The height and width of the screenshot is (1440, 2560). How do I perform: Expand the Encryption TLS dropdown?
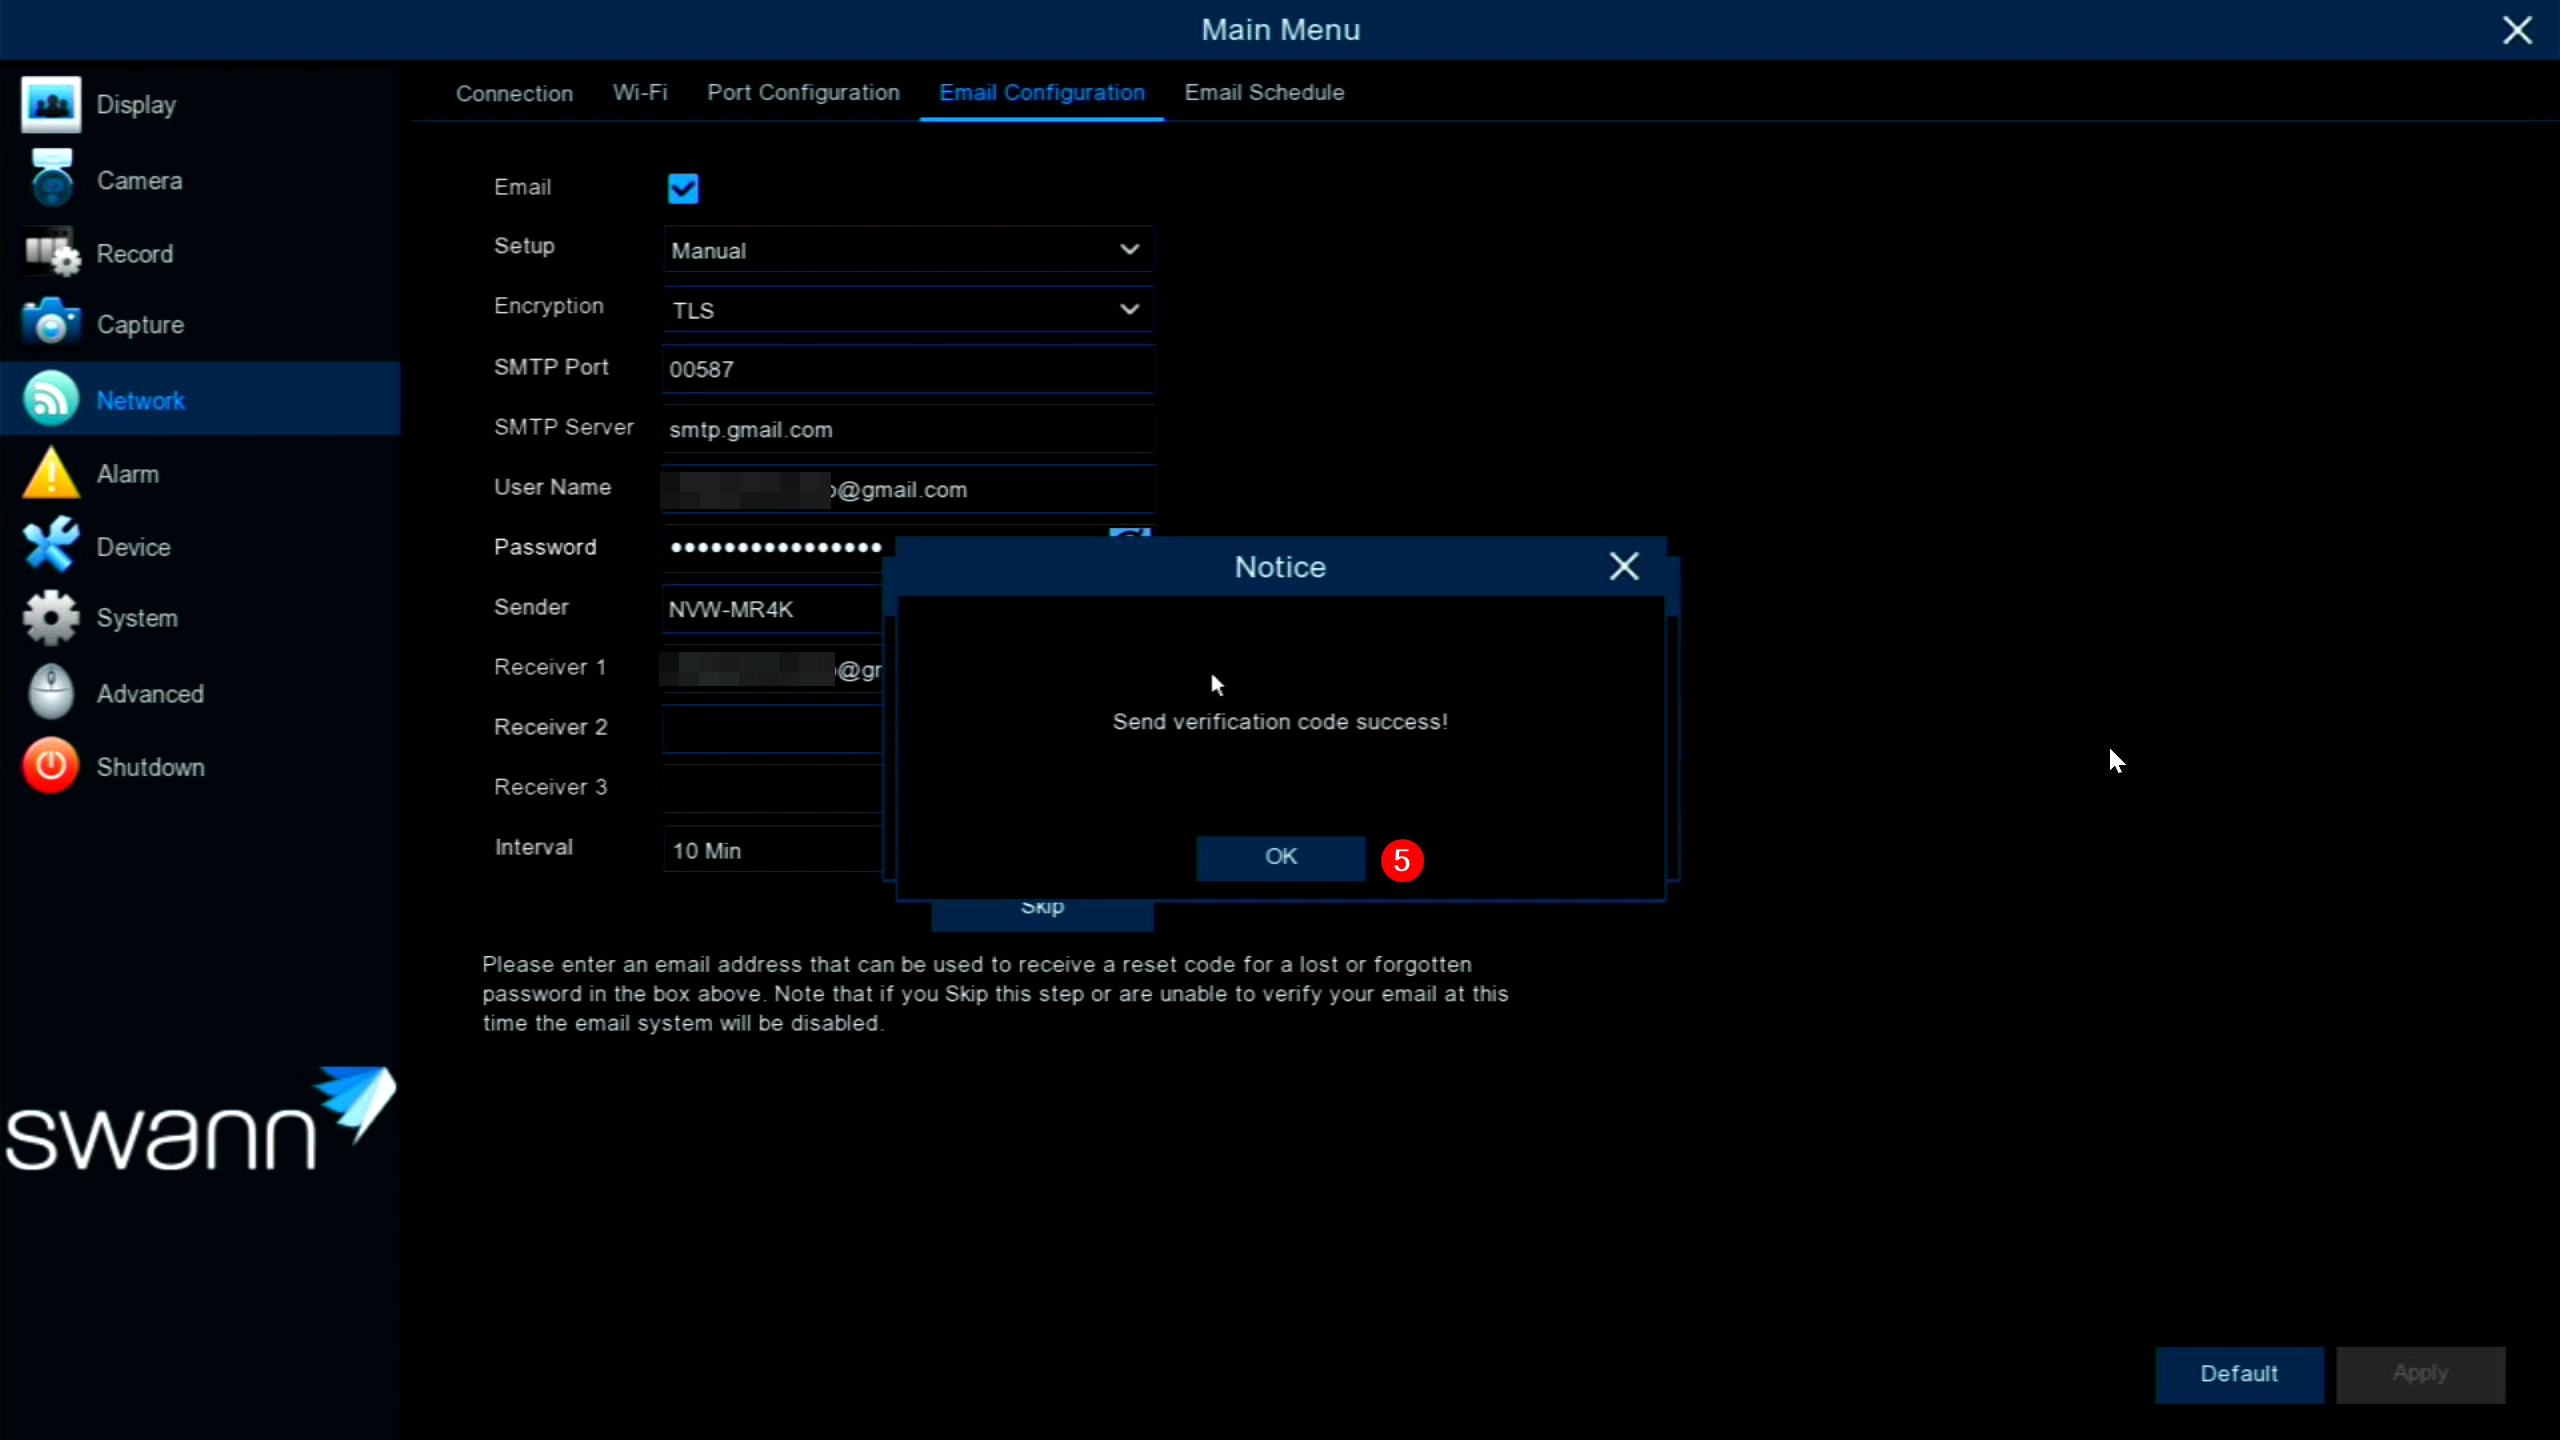[x=907, y=310]
